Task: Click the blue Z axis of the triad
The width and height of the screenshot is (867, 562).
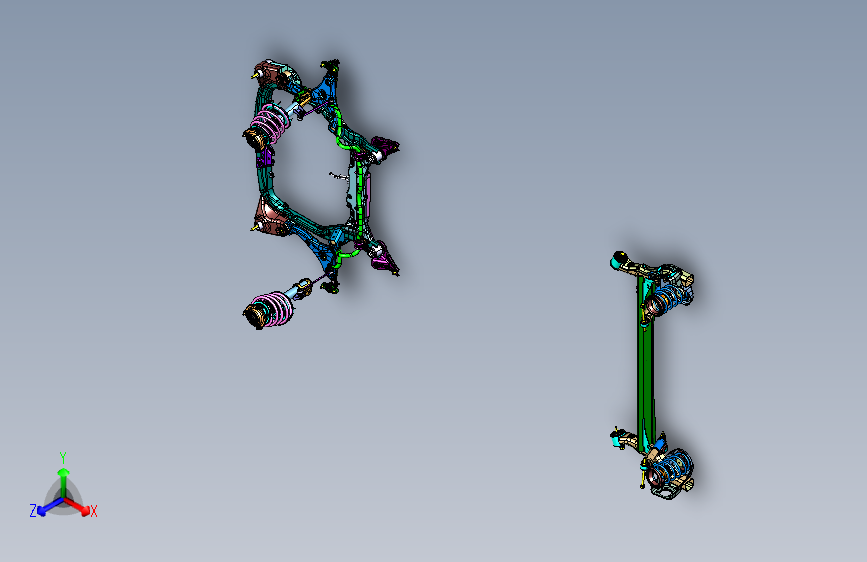Action: coord(50,506)
